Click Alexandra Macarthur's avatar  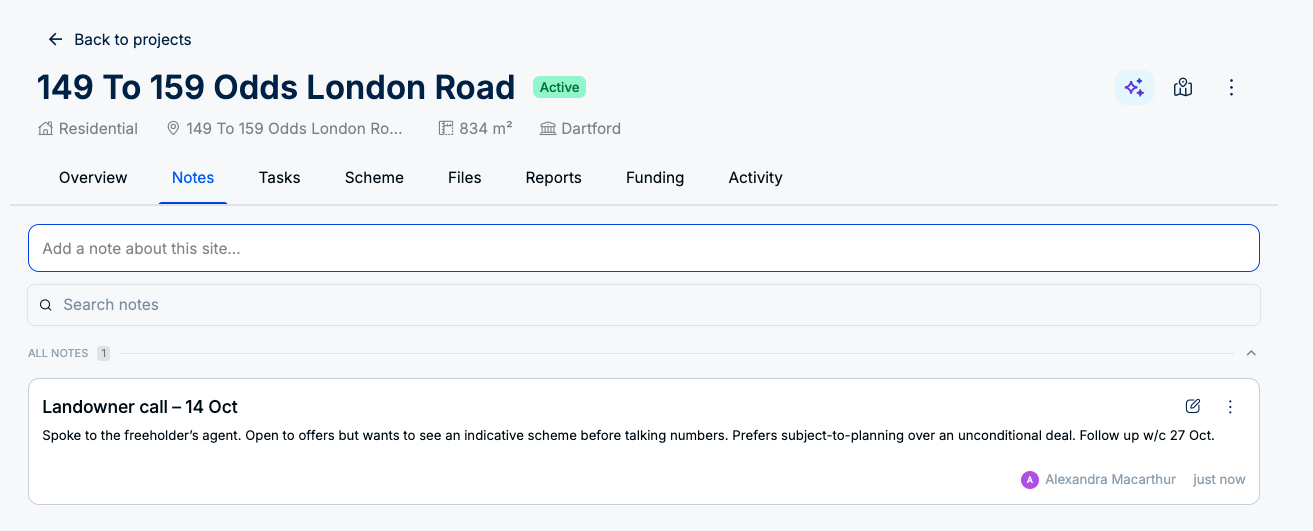tap(1030, 480)
